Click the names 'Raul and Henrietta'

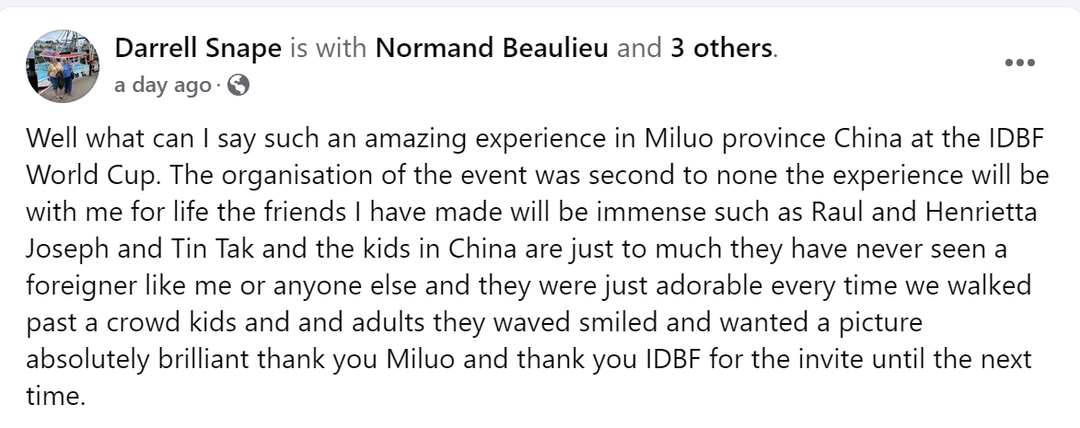(x=924, y=212)
